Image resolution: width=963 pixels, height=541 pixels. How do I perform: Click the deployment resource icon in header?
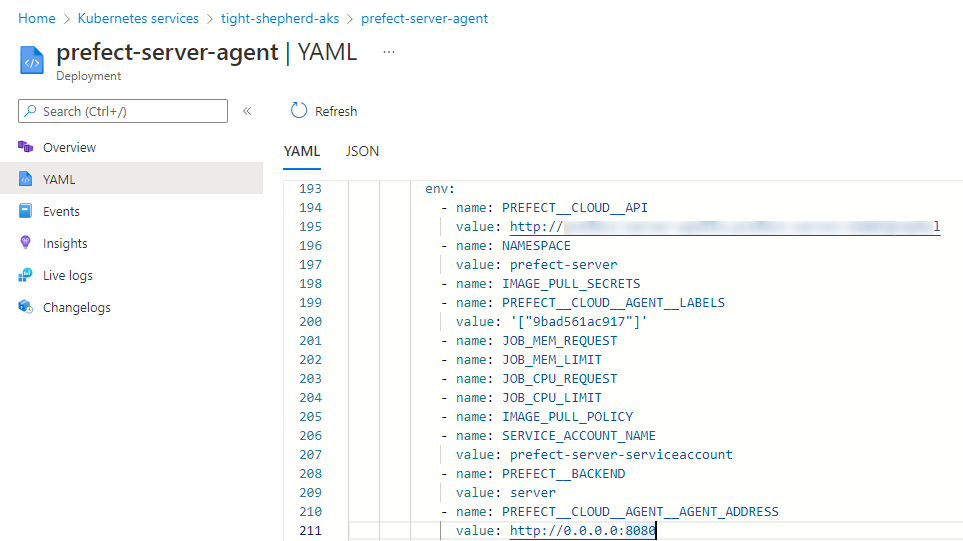(x=31, y=60)
